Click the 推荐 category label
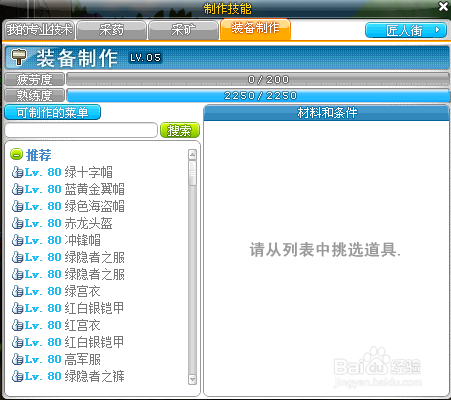Viewport: 451px width, 400px height. coord(39,155)
